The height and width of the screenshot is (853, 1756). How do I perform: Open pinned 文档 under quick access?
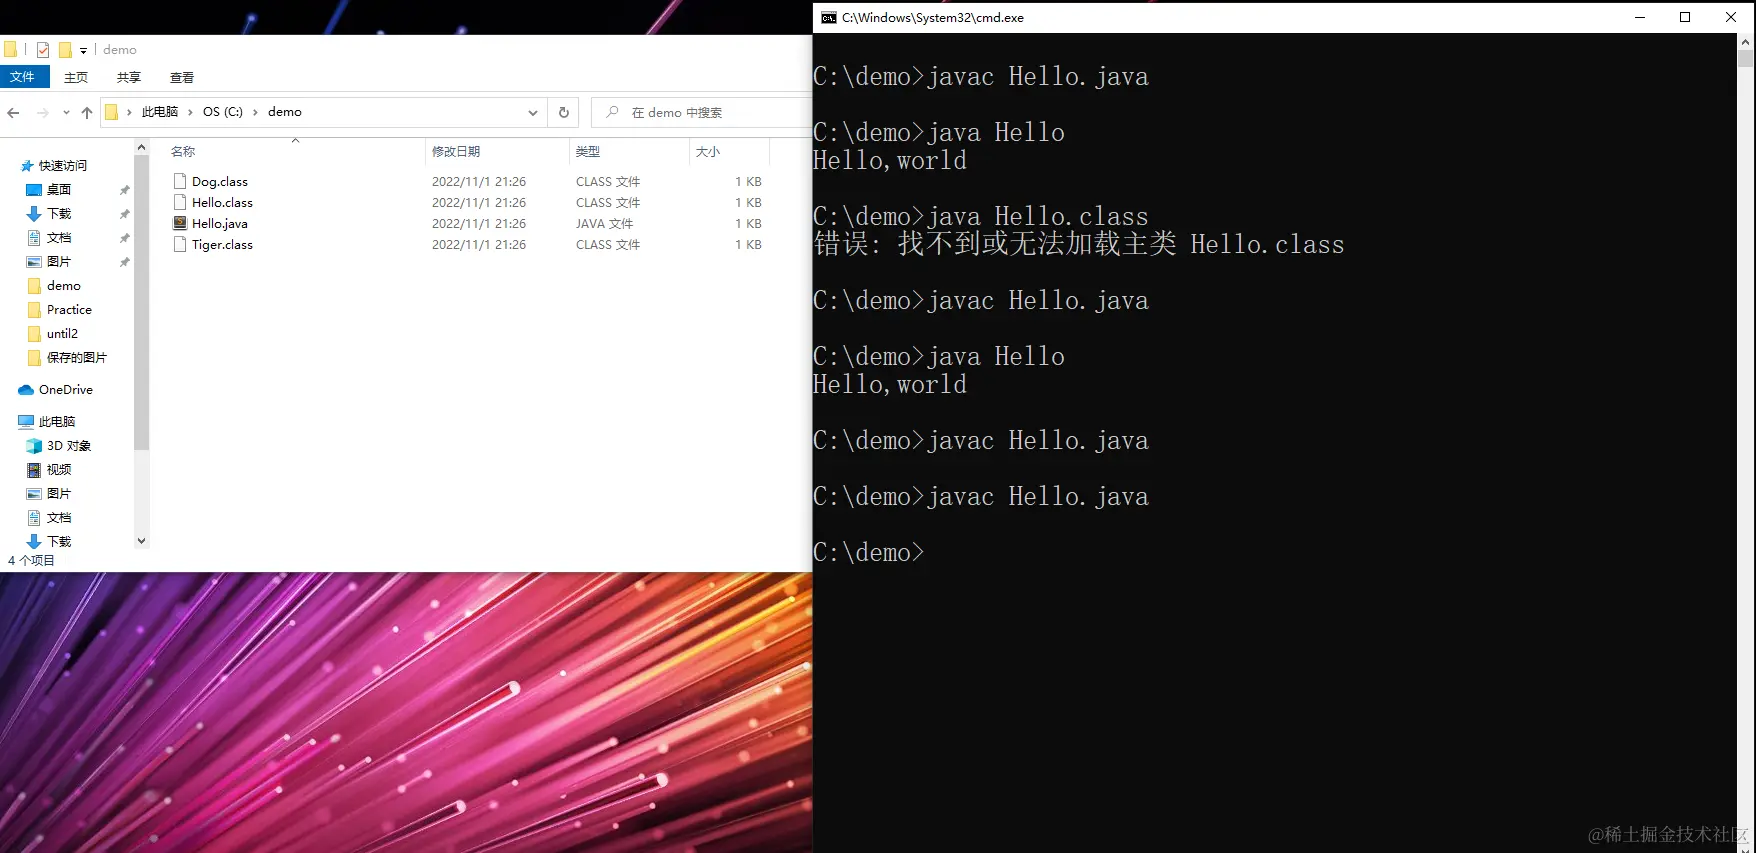pyautogui.click(x=59, y=237)
